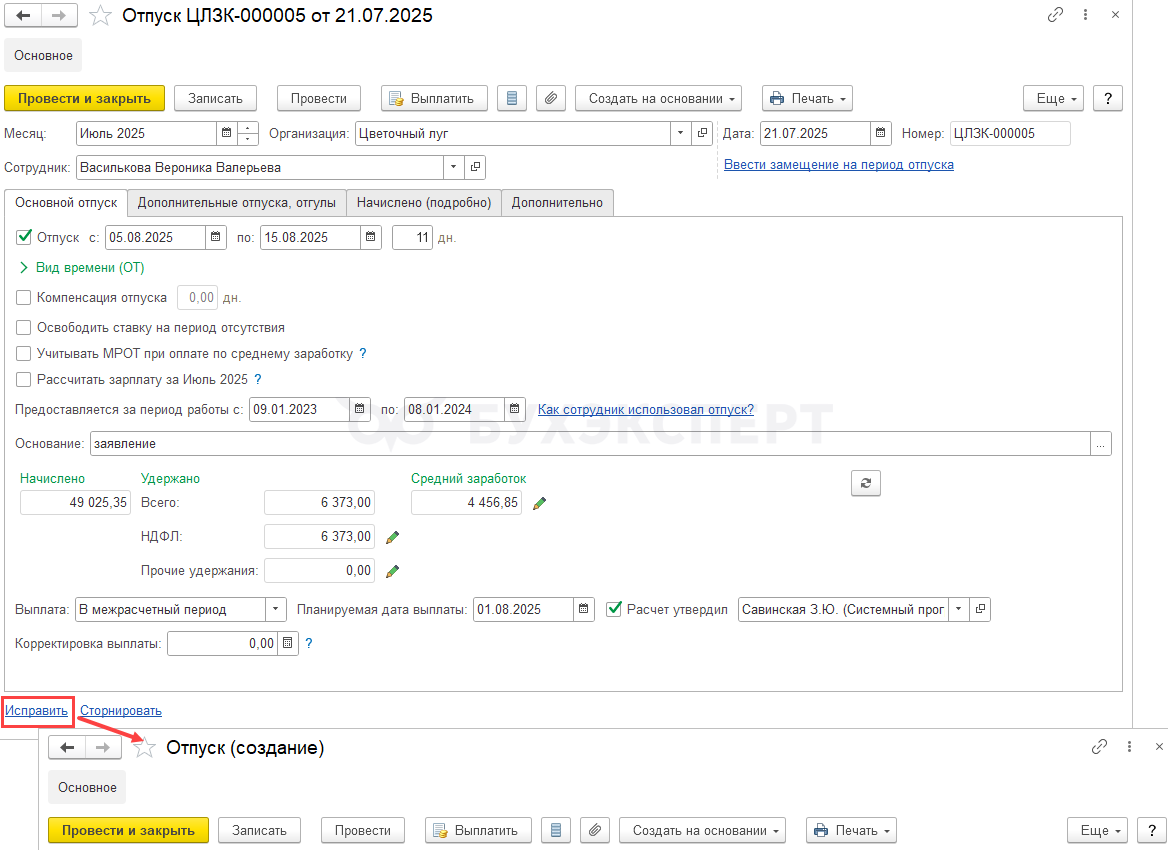Screen dimensions: 1168x850
Task: Click the favorite star next to Отпуск ЦЛЗК-000005
Action: pos(100,16)
